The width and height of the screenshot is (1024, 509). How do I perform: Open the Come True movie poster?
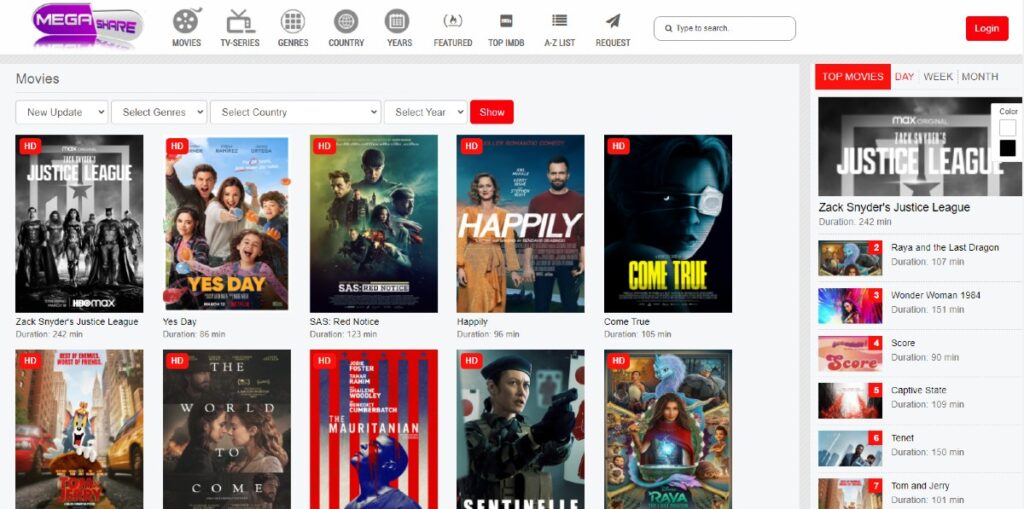668,223
